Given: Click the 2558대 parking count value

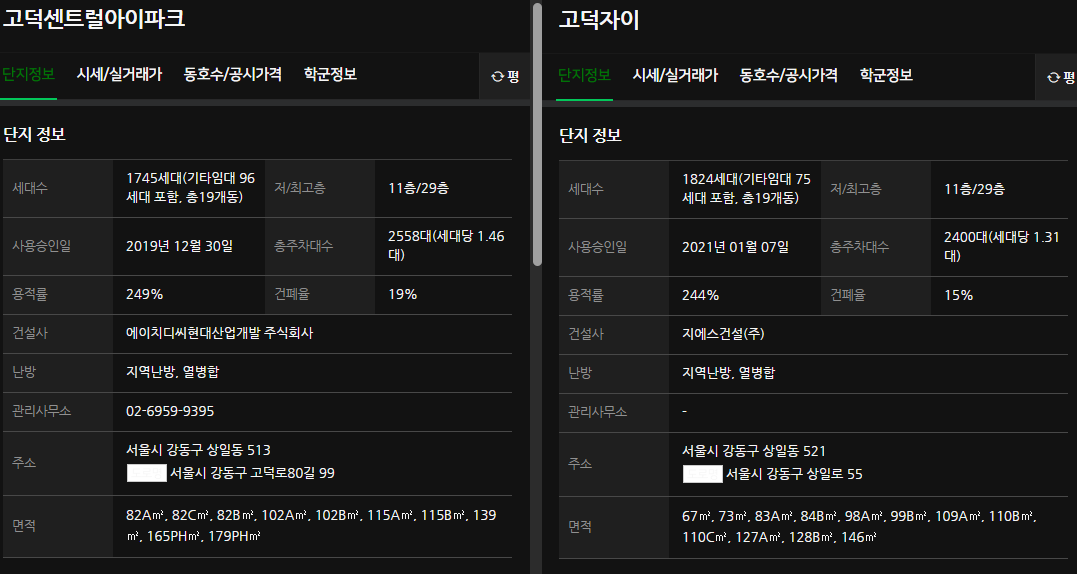Looking at the screenshot, I should [446, 245].
